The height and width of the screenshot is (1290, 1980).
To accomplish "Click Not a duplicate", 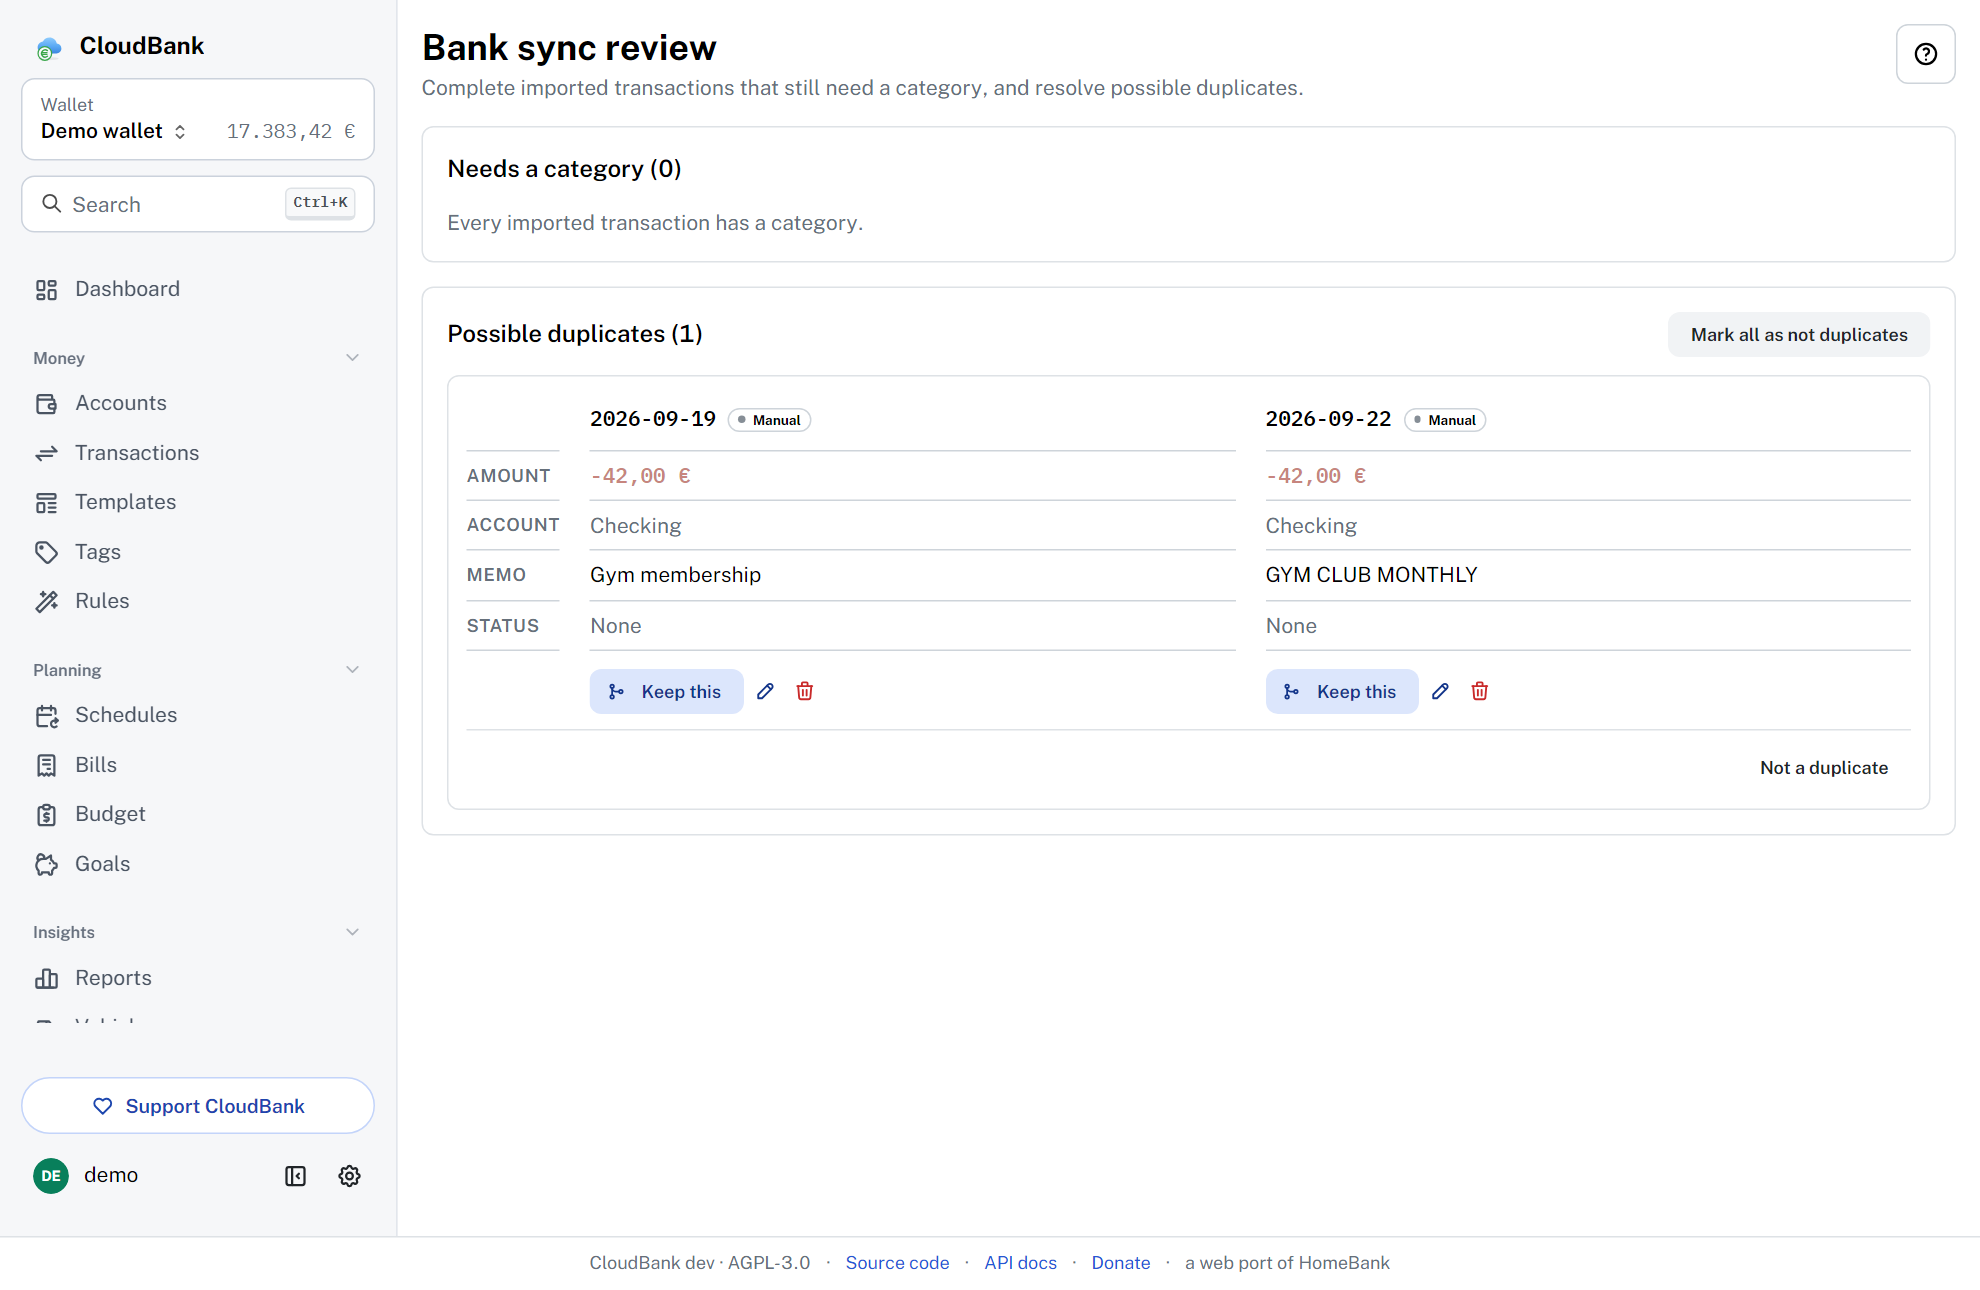I will (x=1824, y=768).
